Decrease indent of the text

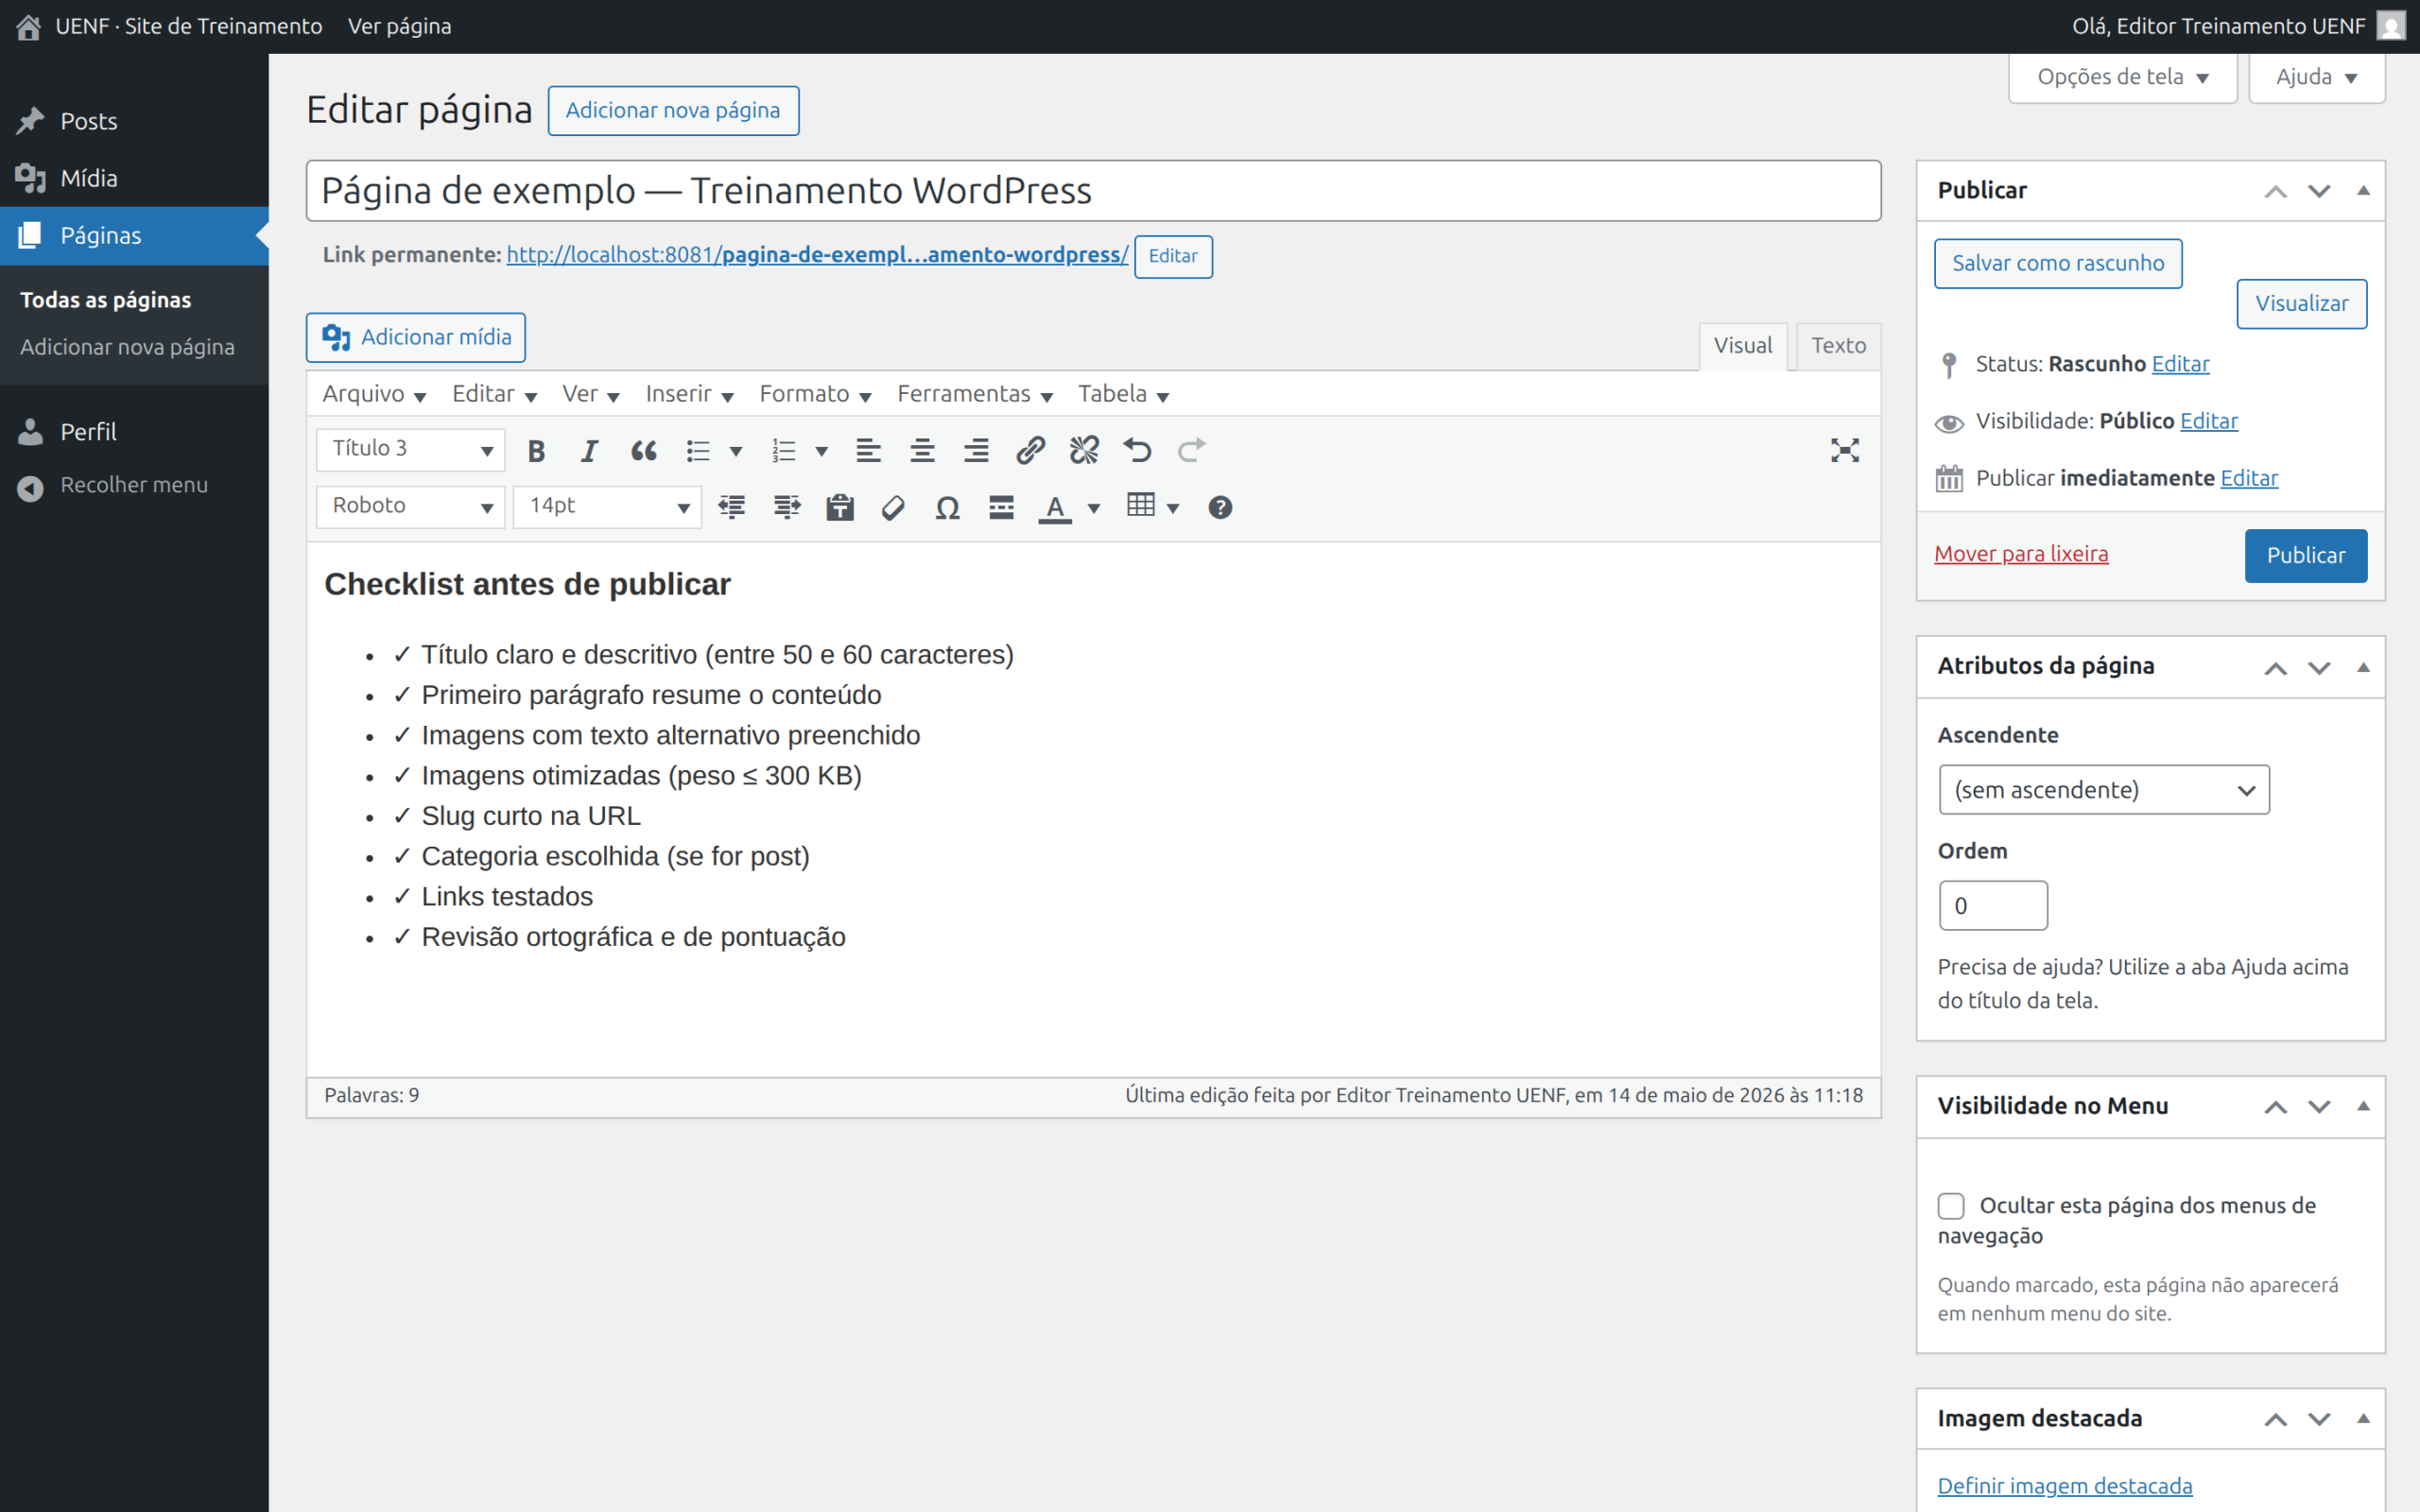coord(732,508)
